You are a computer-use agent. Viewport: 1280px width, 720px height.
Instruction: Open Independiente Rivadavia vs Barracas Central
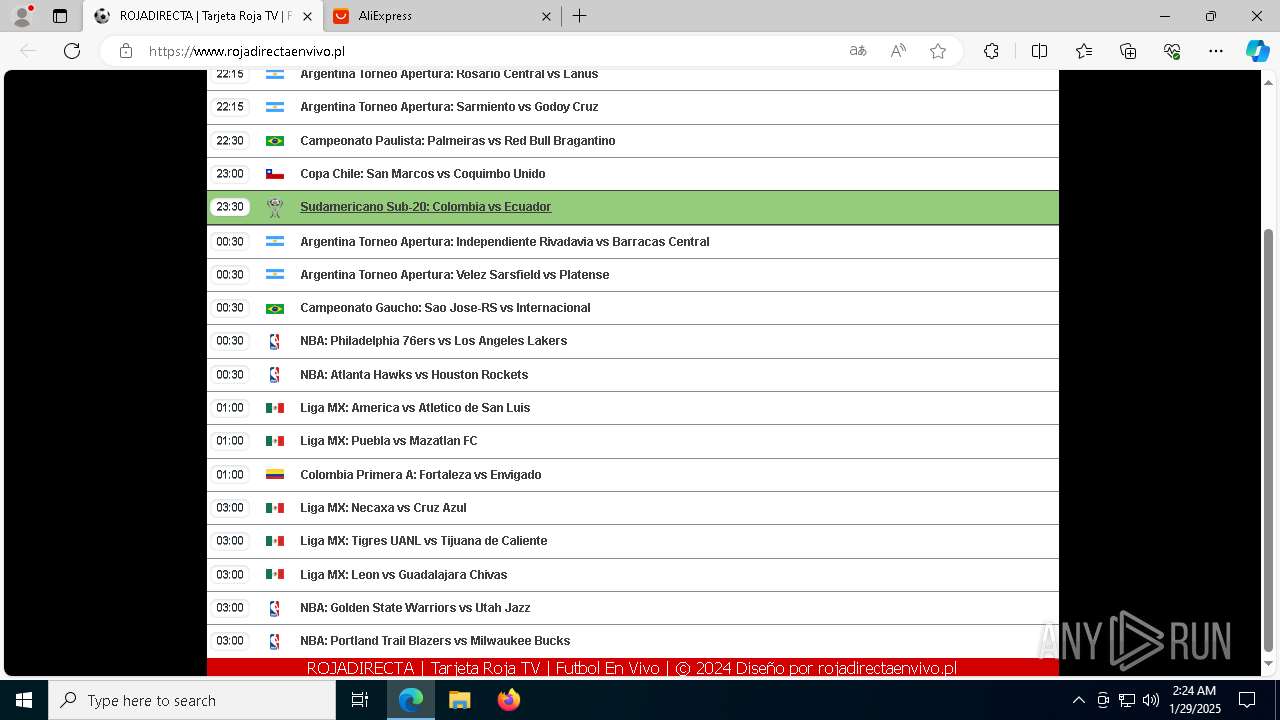[505, 242]
